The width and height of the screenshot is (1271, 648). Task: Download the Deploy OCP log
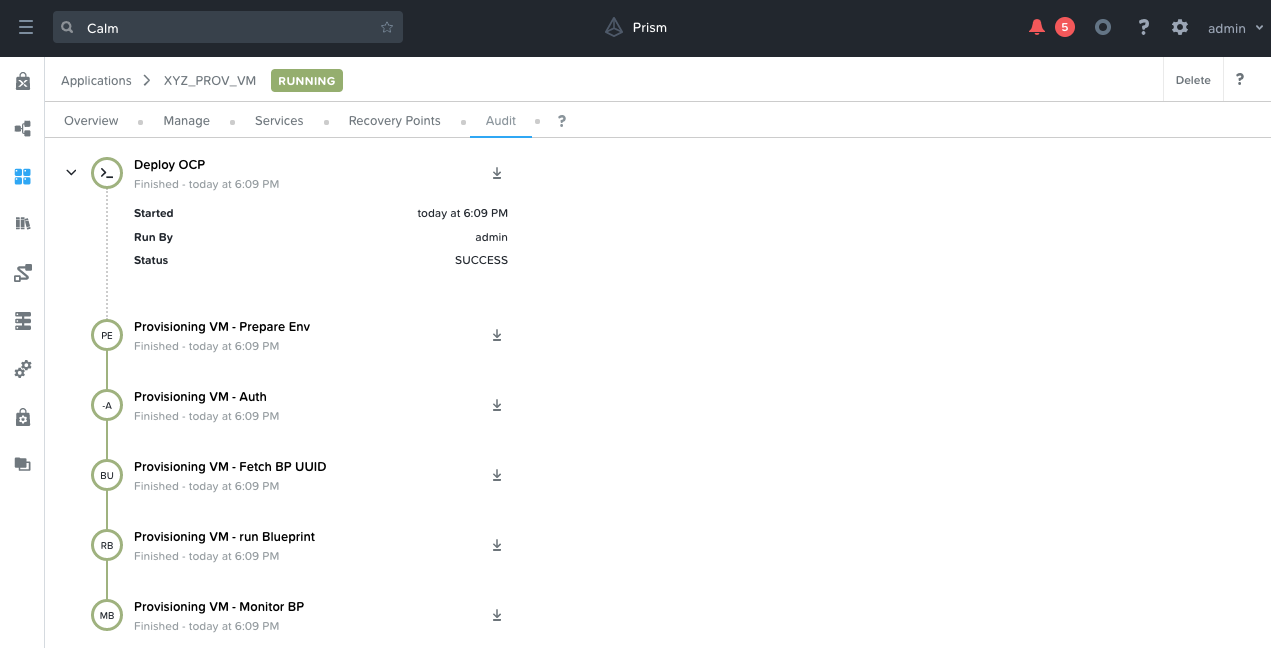click(497, 174)
